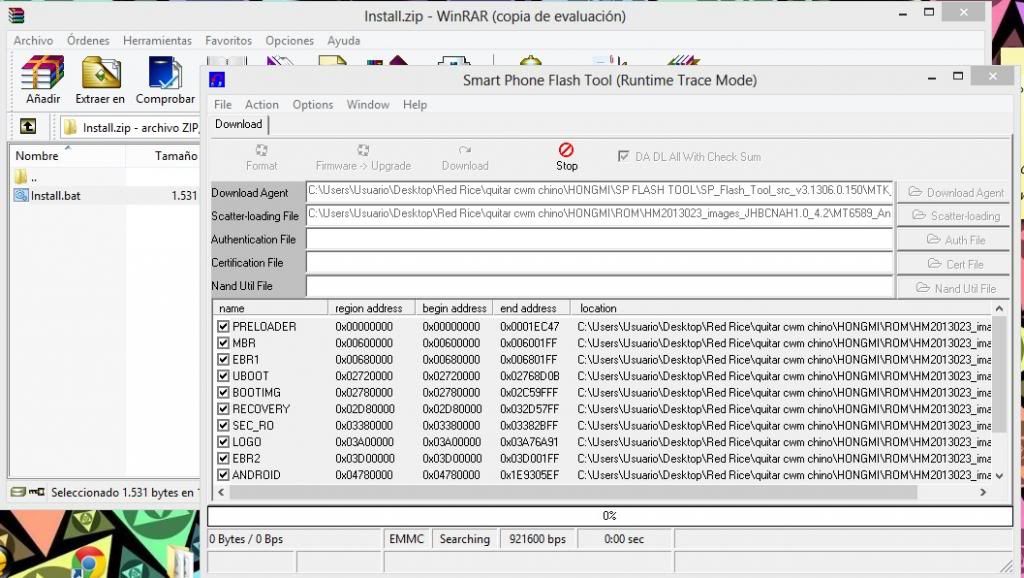Uncheck the UBOOT partition checkbox
This screenshot has width=1024, height=578.
223,376
